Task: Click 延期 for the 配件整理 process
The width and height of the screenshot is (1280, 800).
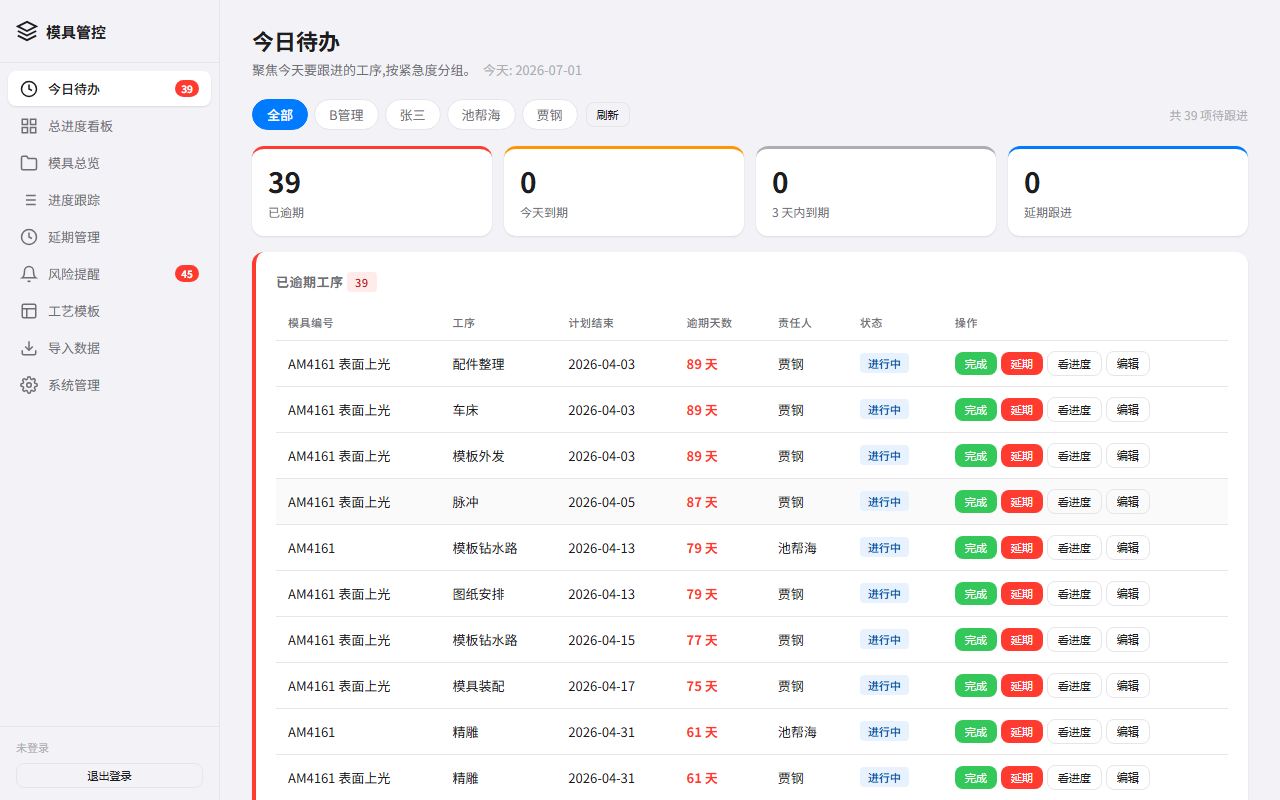Action: tap(1022, 364)
